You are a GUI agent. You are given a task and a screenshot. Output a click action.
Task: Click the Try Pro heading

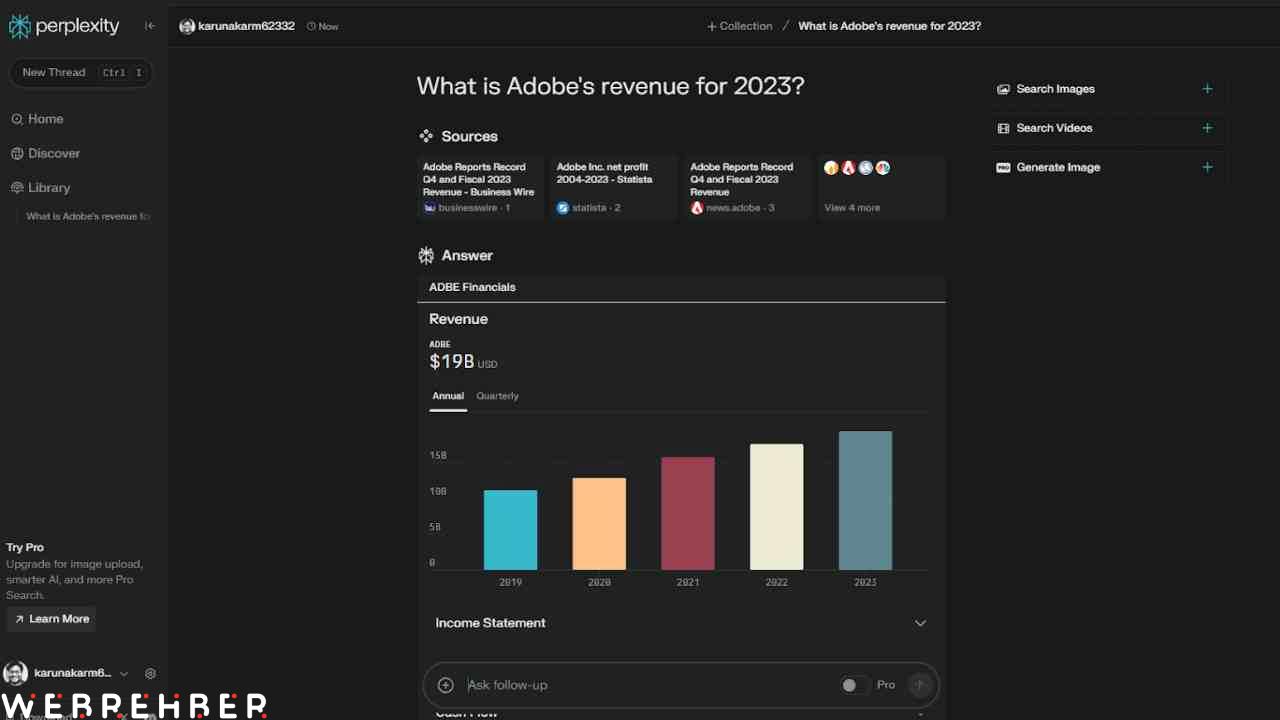pyautogui.click(x=25, y=547)
